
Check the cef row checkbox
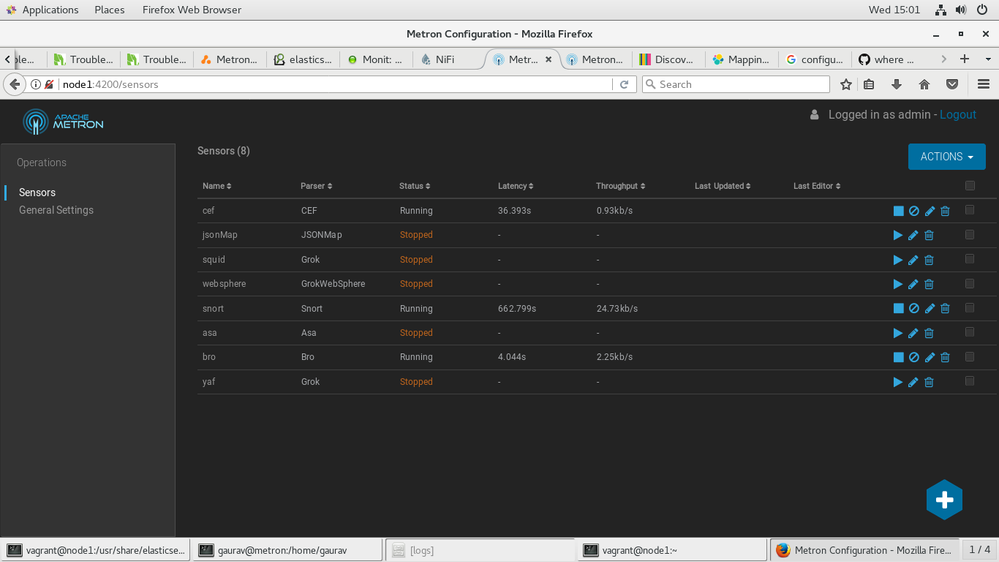pos(970,210)
